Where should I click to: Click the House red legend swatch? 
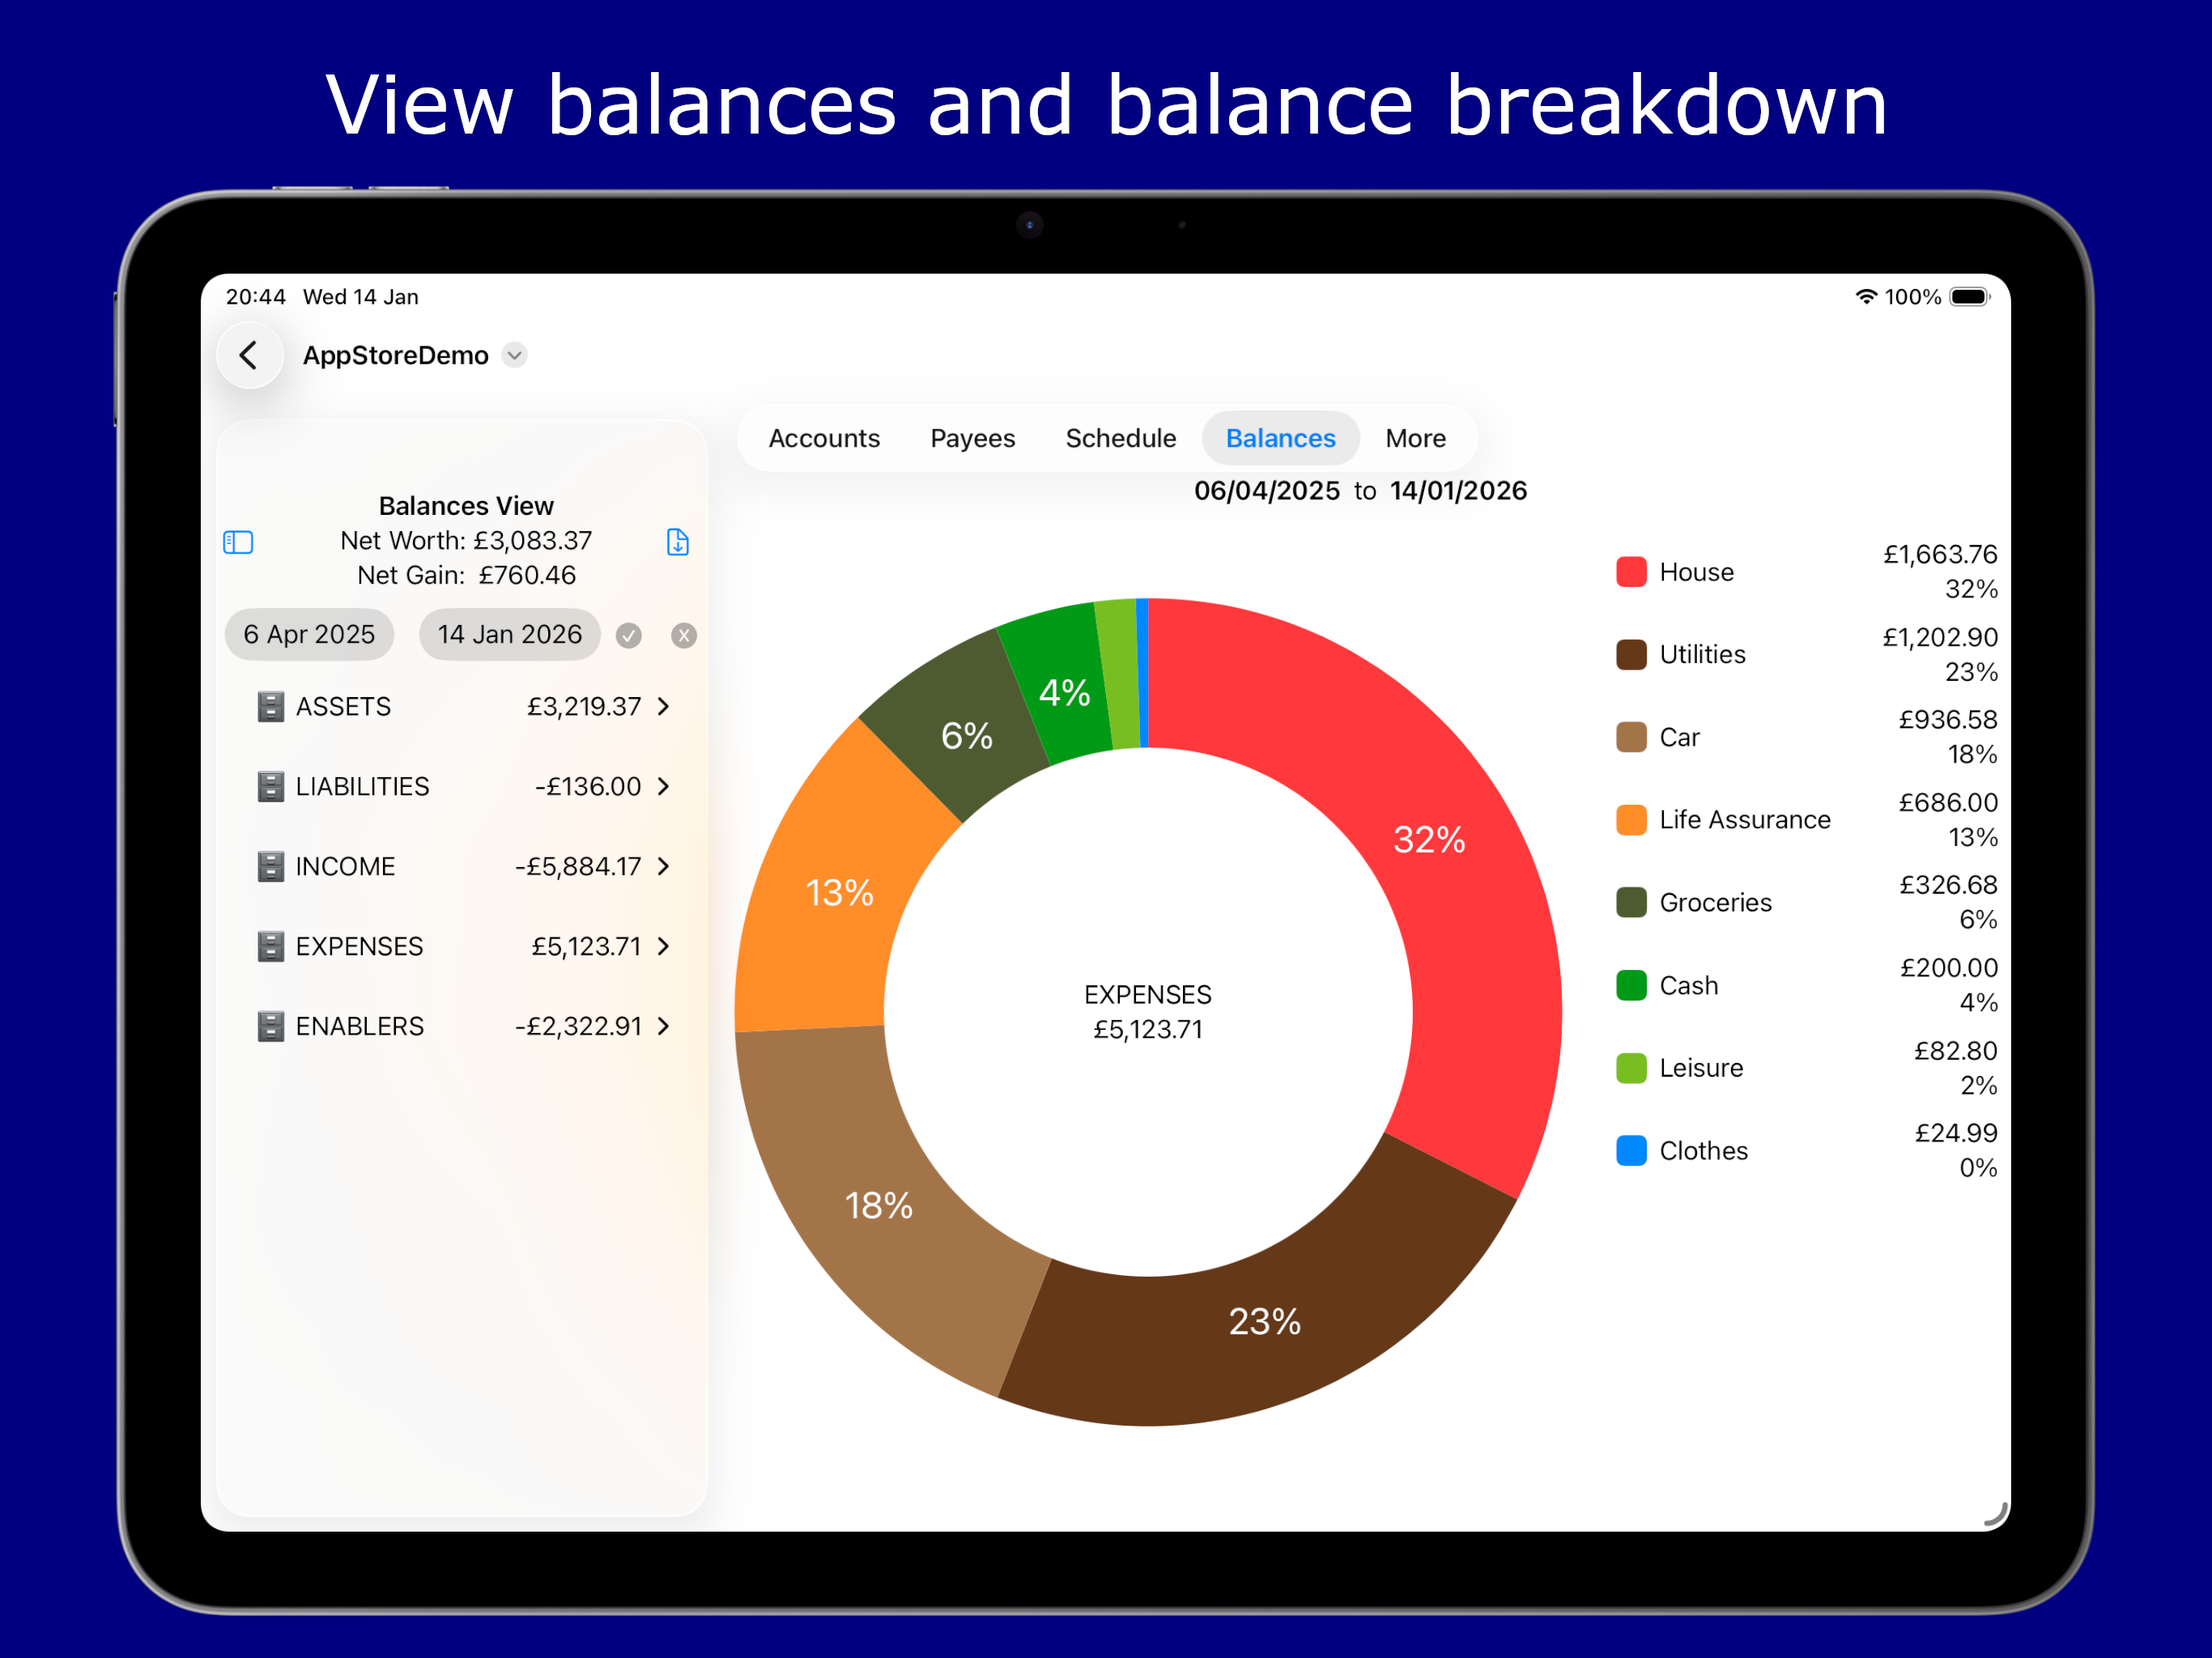click(1632, 572)
